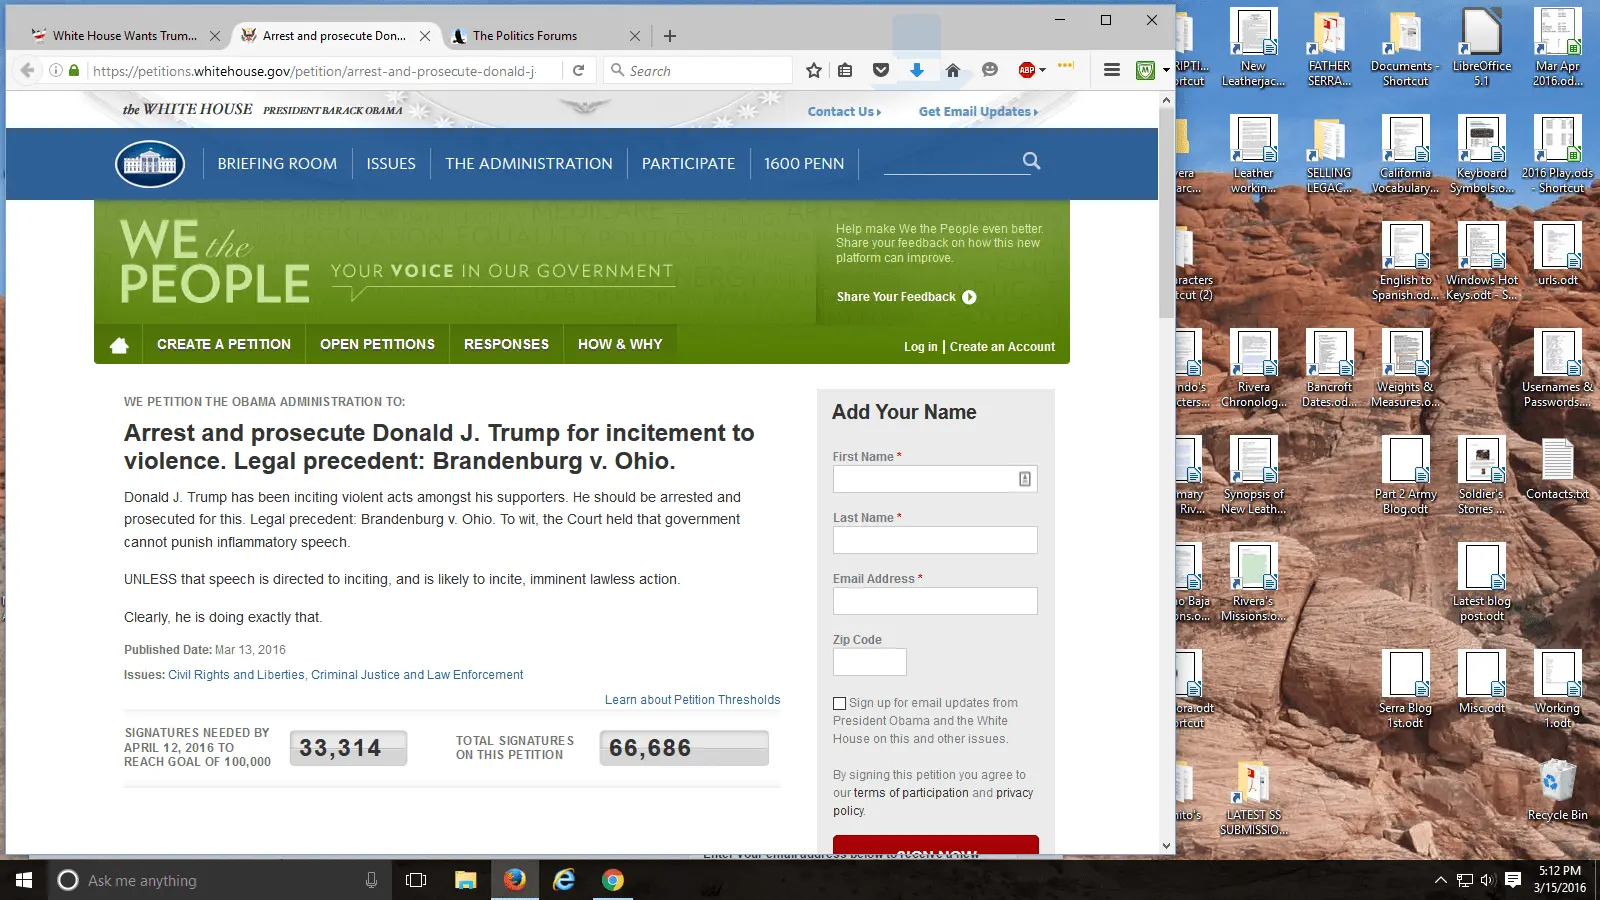1600x900 pixels.
Task: Reload the petition page
Action: click(578, 71)
